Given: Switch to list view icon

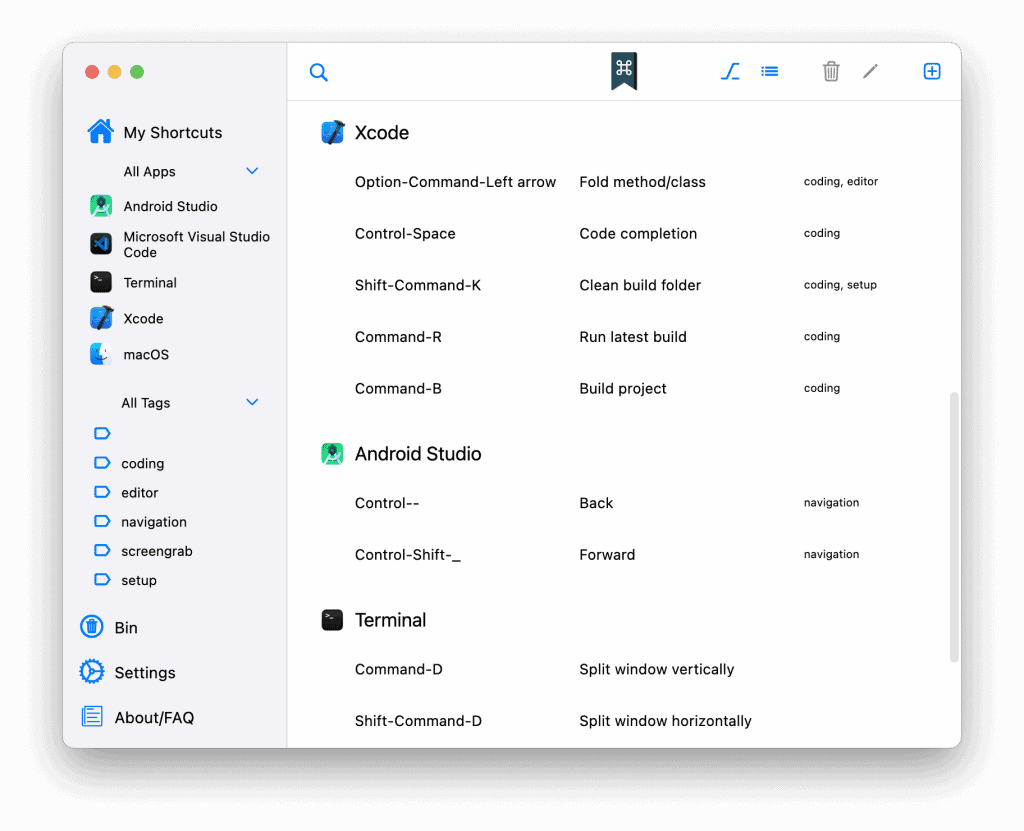Looking at the screenshot, I should (x=769, y=71).
